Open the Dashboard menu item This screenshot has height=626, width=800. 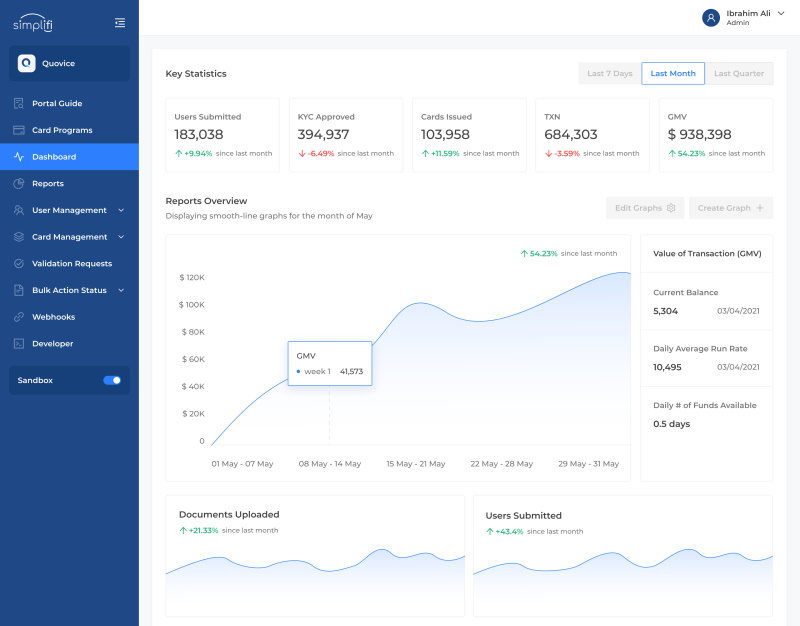click(69, 157)
